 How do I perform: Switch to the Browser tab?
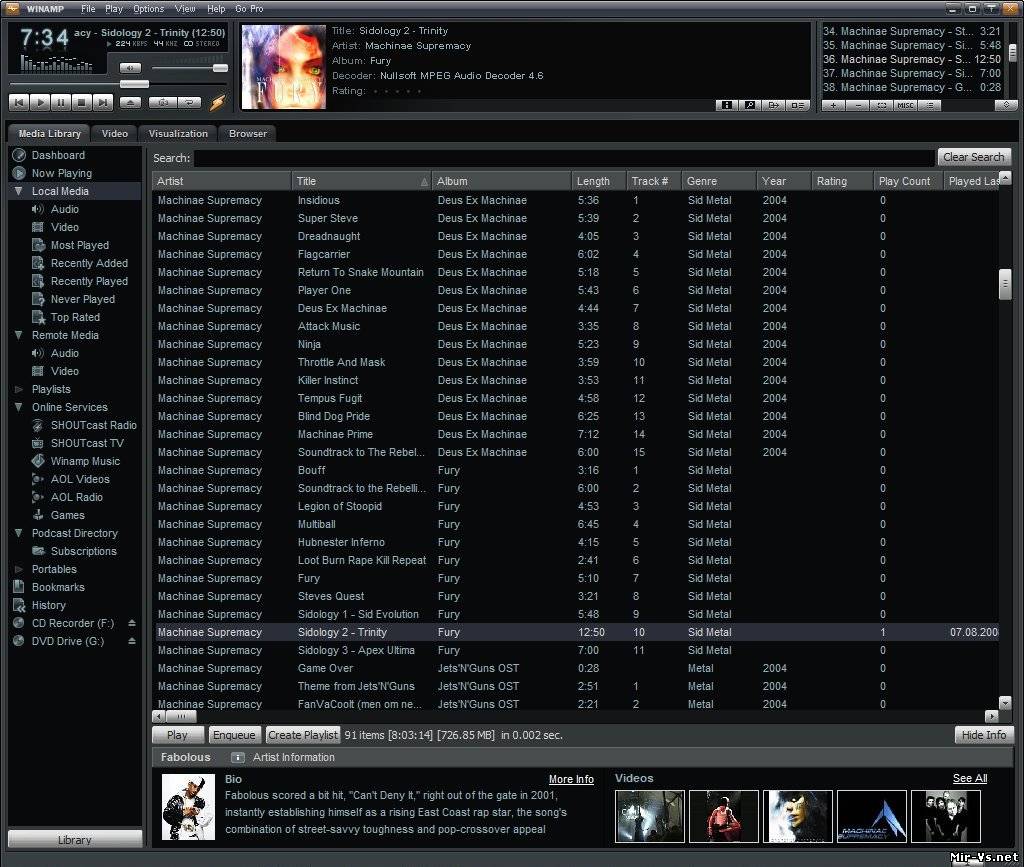coord(248,133)
